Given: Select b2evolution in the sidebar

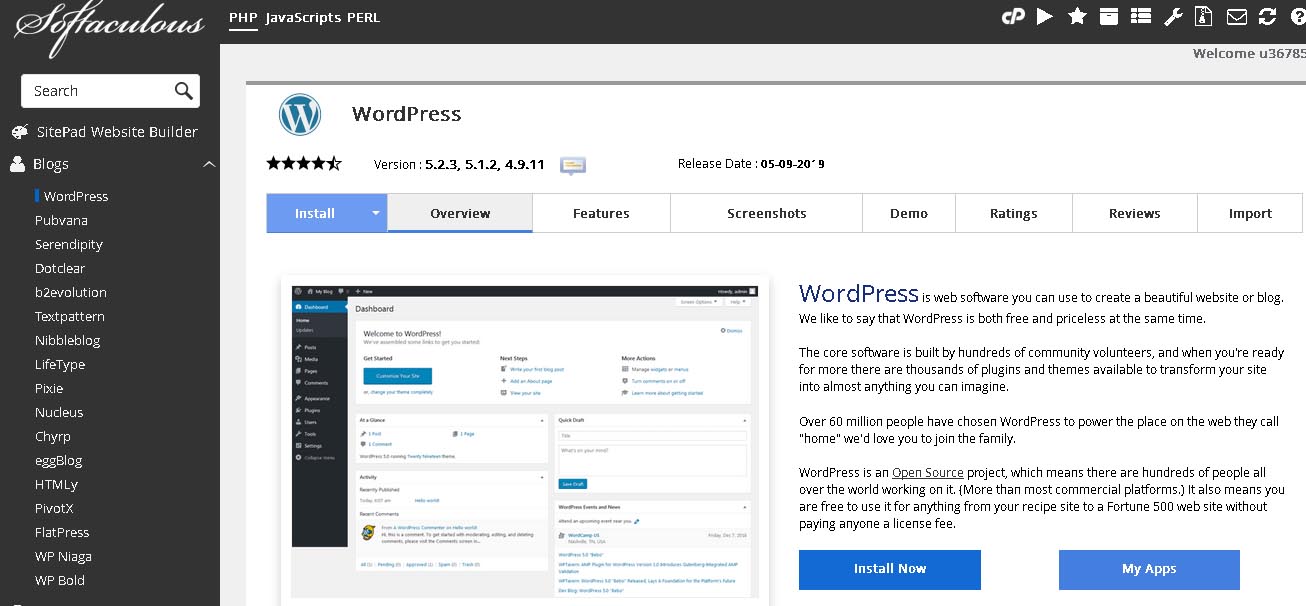Looking at the screenshot, I should pyautogui.click(x=71, y=293).
